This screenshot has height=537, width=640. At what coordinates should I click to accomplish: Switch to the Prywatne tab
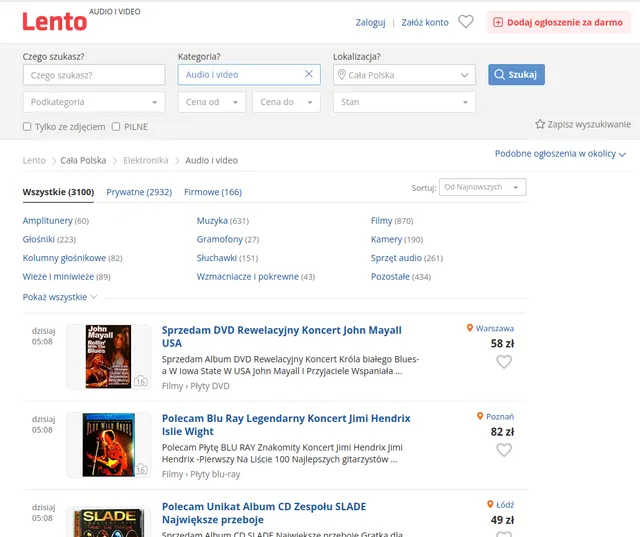point(139,192)
